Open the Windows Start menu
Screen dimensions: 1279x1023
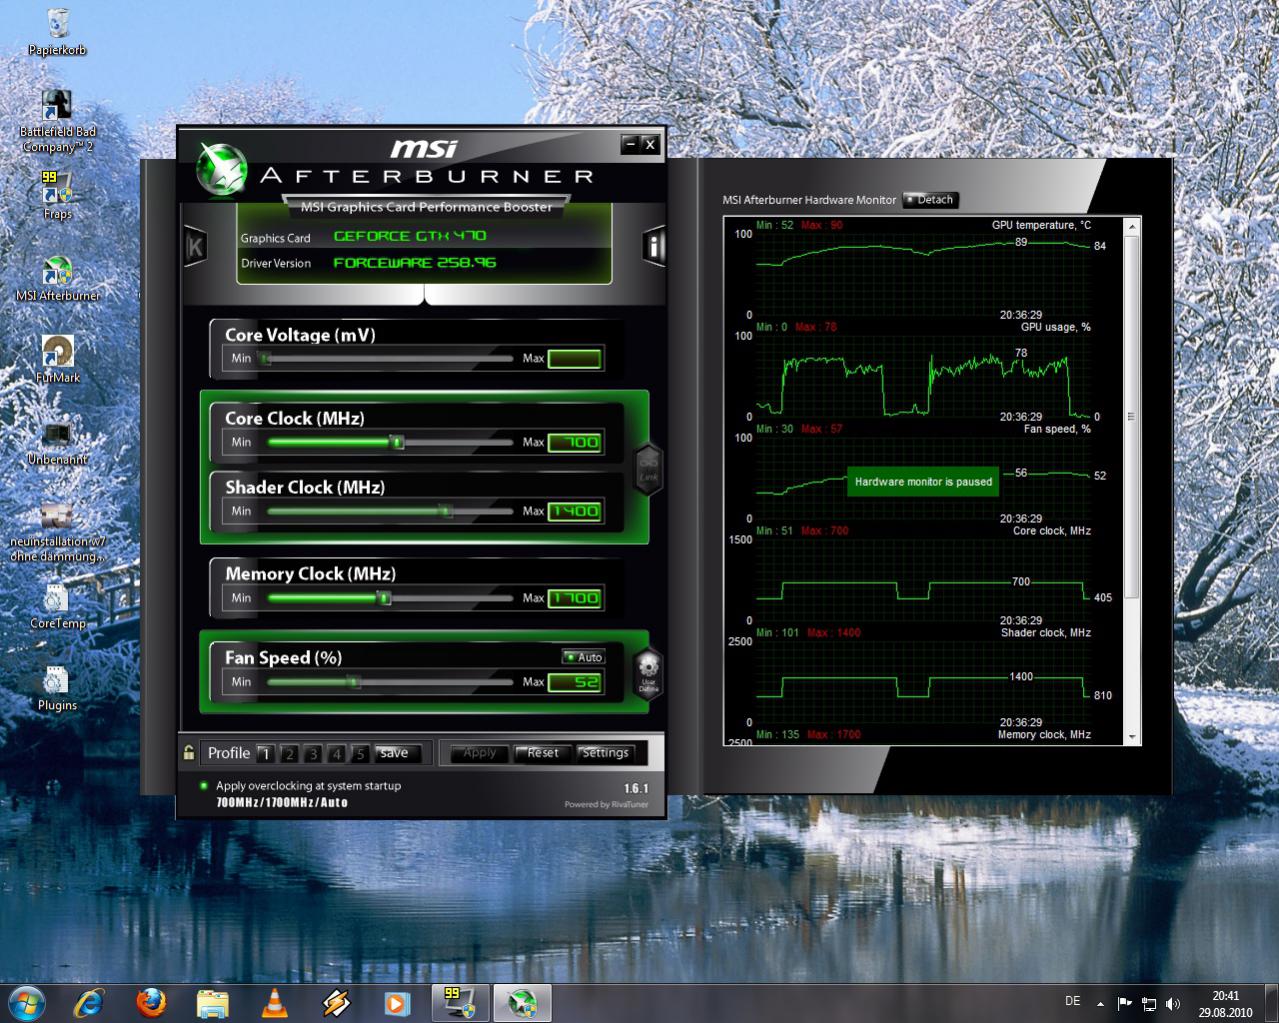(x=26, y=1002)
